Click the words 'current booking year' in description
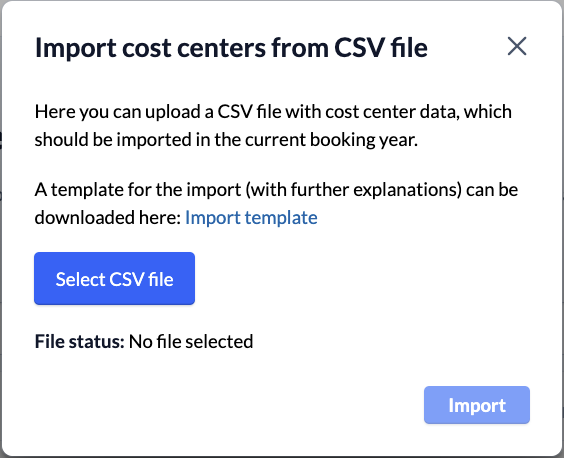564x458 pixels. coord(331,140)
